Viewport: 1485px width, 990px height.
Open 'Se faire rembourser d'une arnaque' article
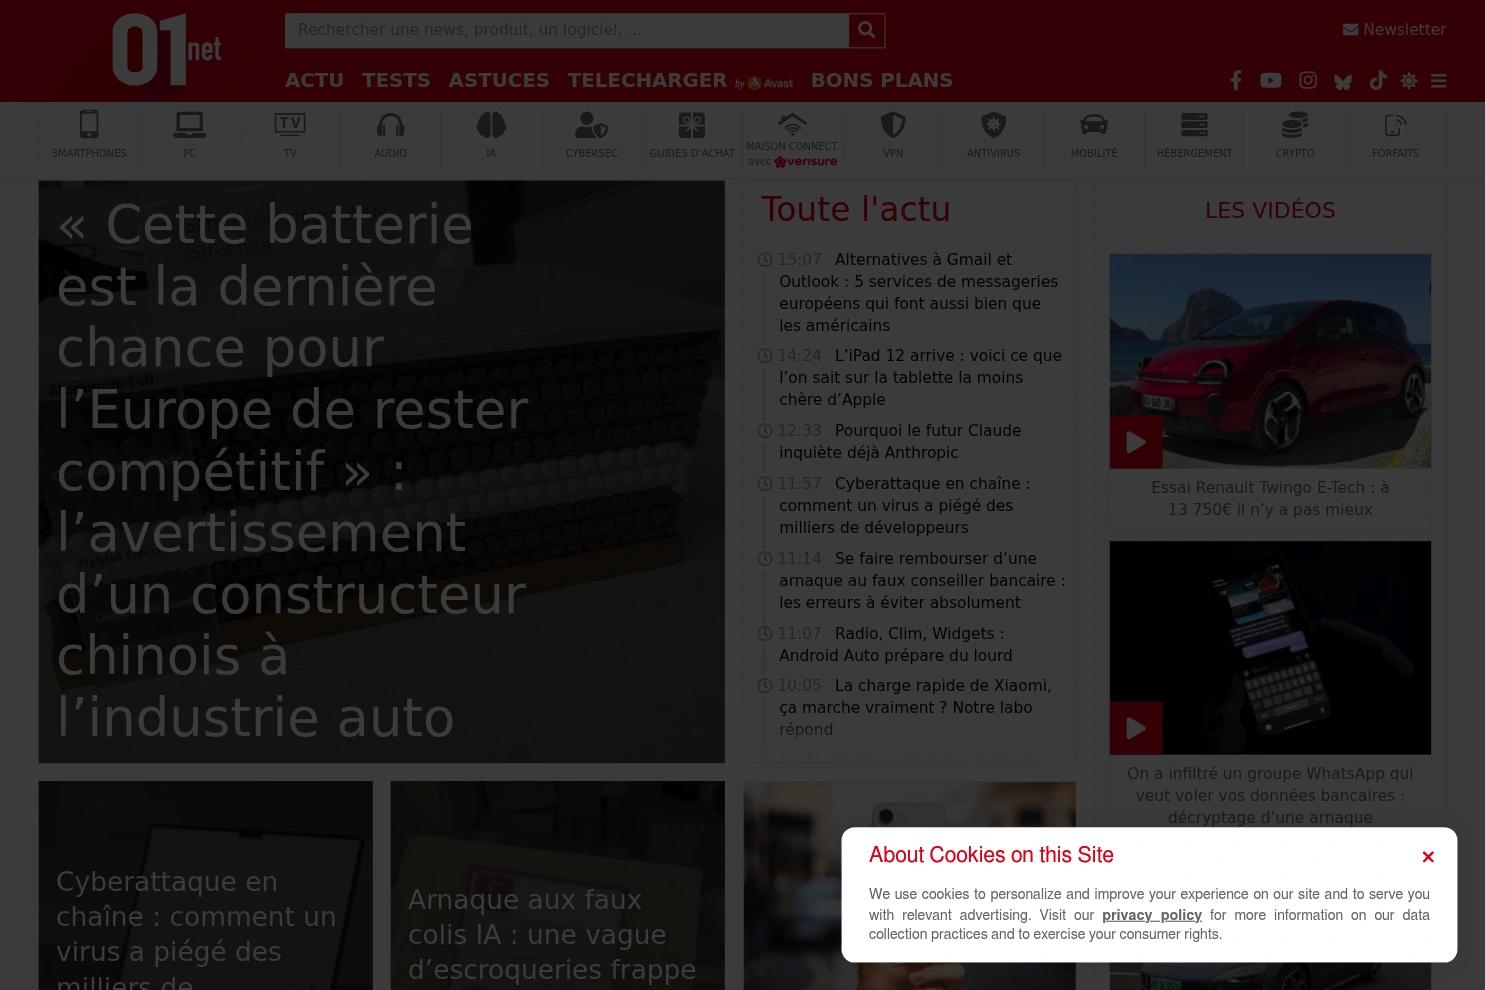922,580
